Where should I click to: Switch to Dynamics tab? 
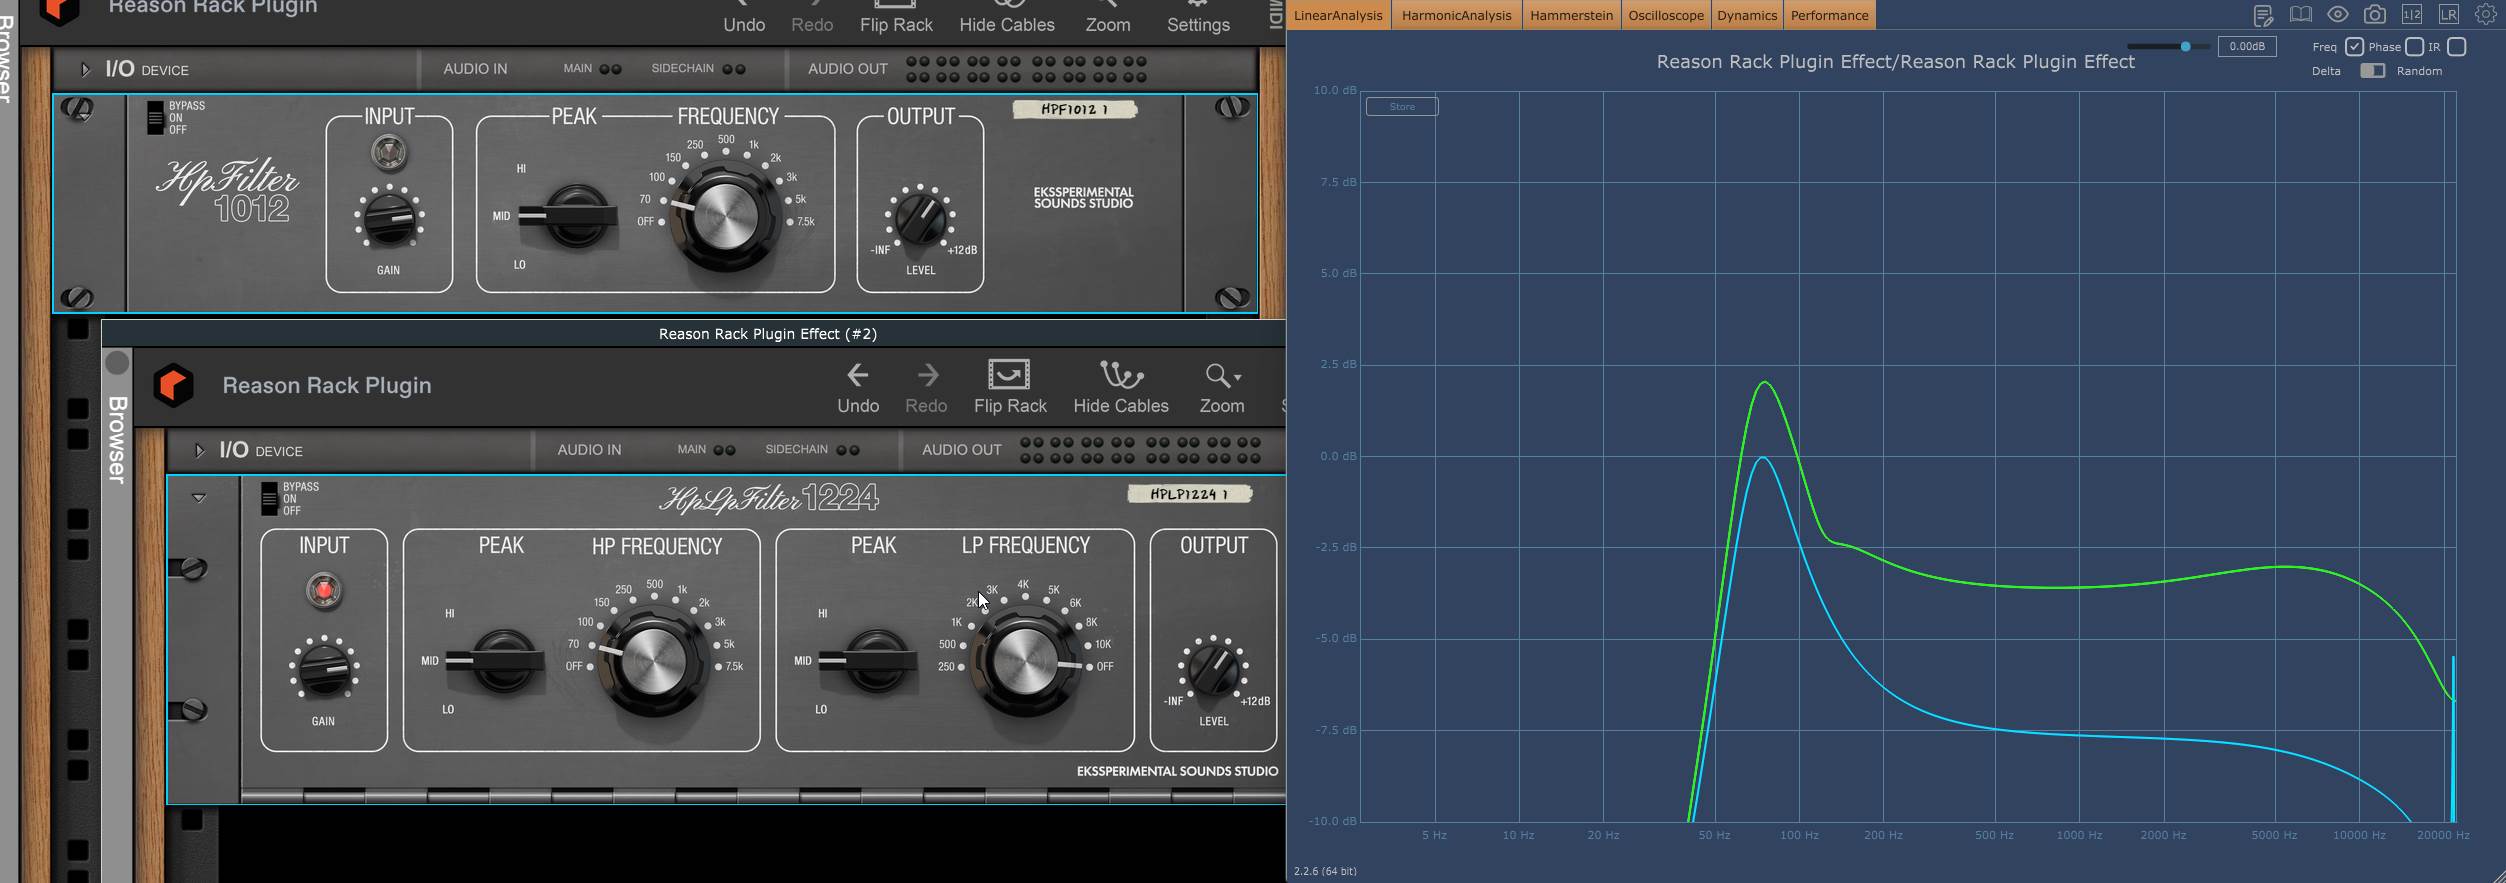1747,15
